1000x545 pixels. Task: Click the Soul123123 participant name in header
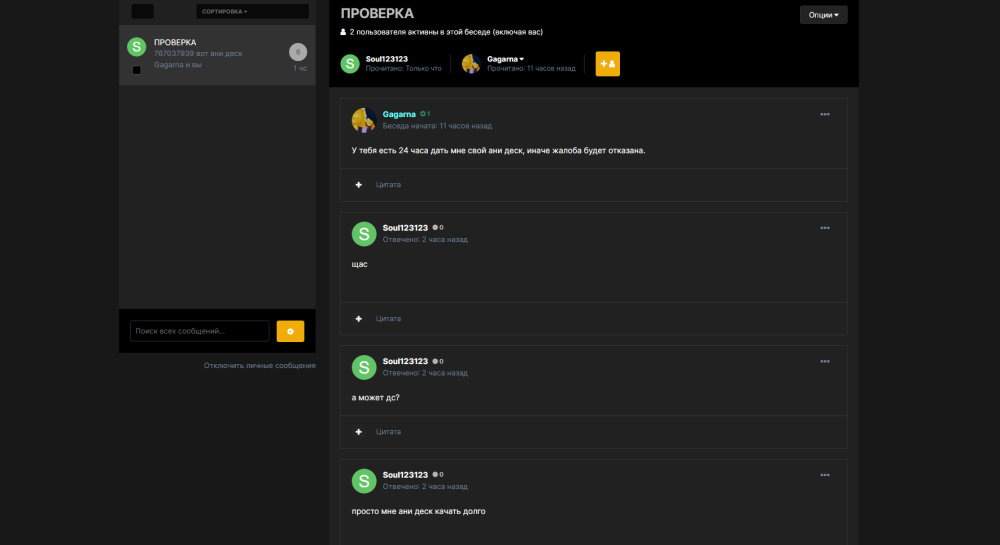pos(386,59)
